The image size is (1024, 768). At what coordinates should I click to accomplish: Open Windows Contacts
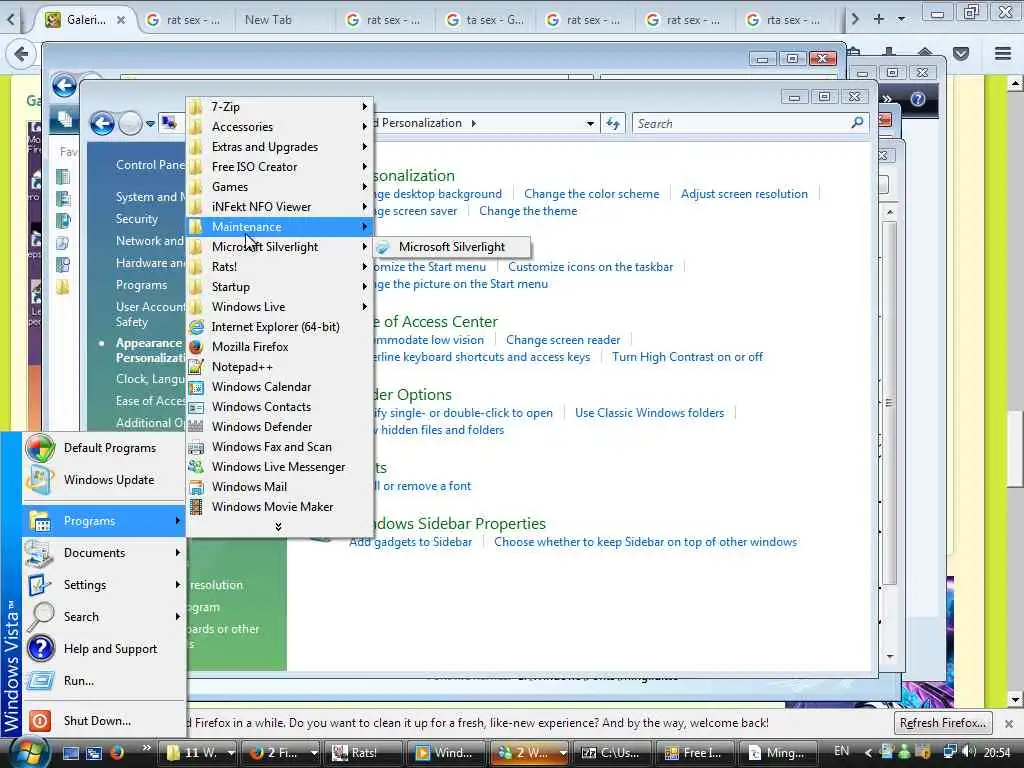(x=280, y=407)
